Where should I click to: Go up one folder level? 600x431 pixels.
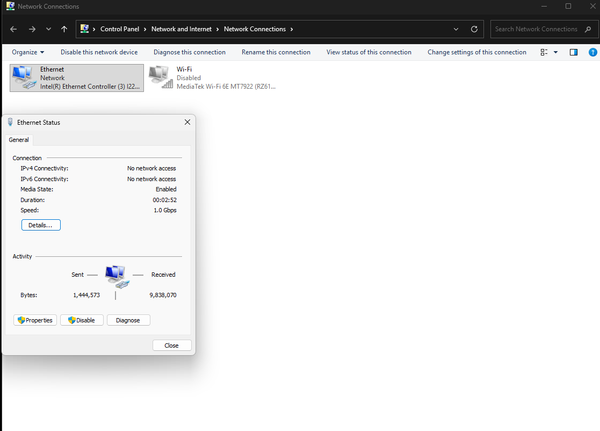64,29
